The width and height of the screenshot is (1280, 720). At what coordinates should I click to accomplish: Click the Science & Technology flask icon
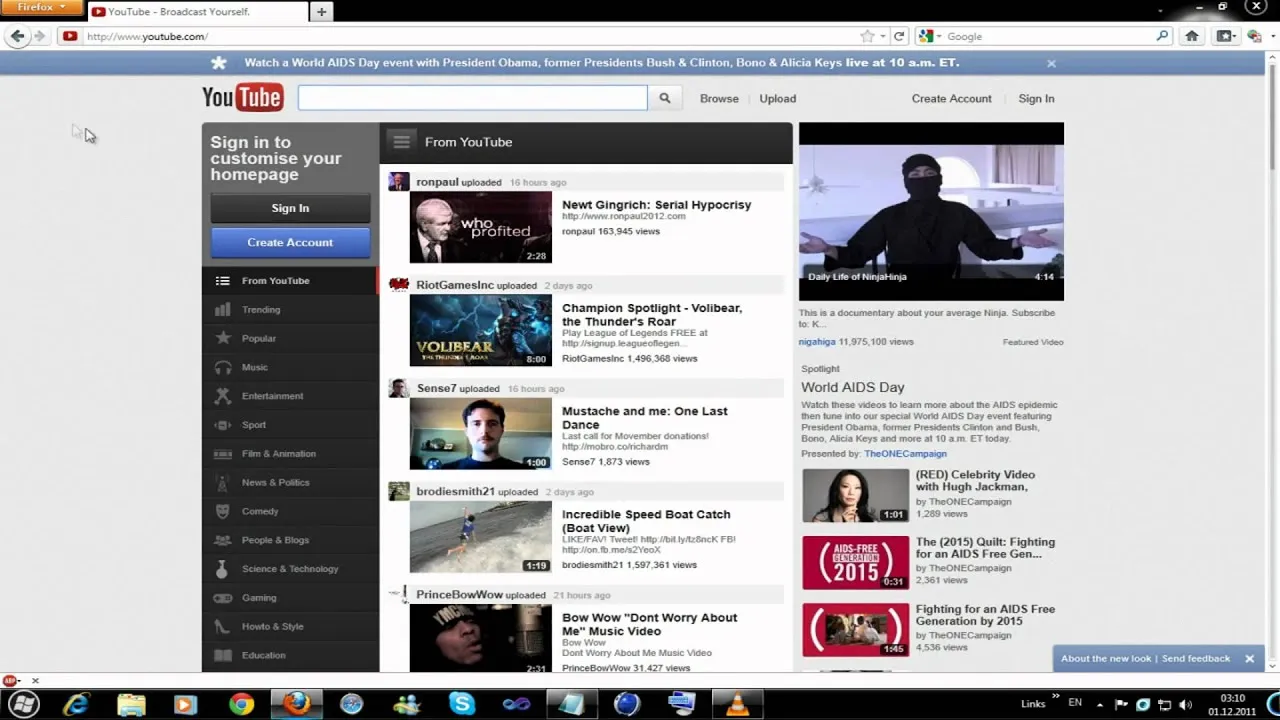click(223, 569)
